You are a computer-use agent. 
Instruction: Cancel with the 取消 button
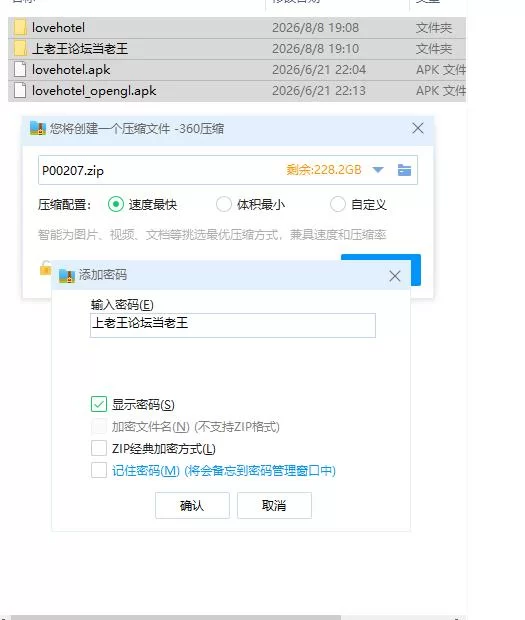pyautogui.click(x=274, y=505)
